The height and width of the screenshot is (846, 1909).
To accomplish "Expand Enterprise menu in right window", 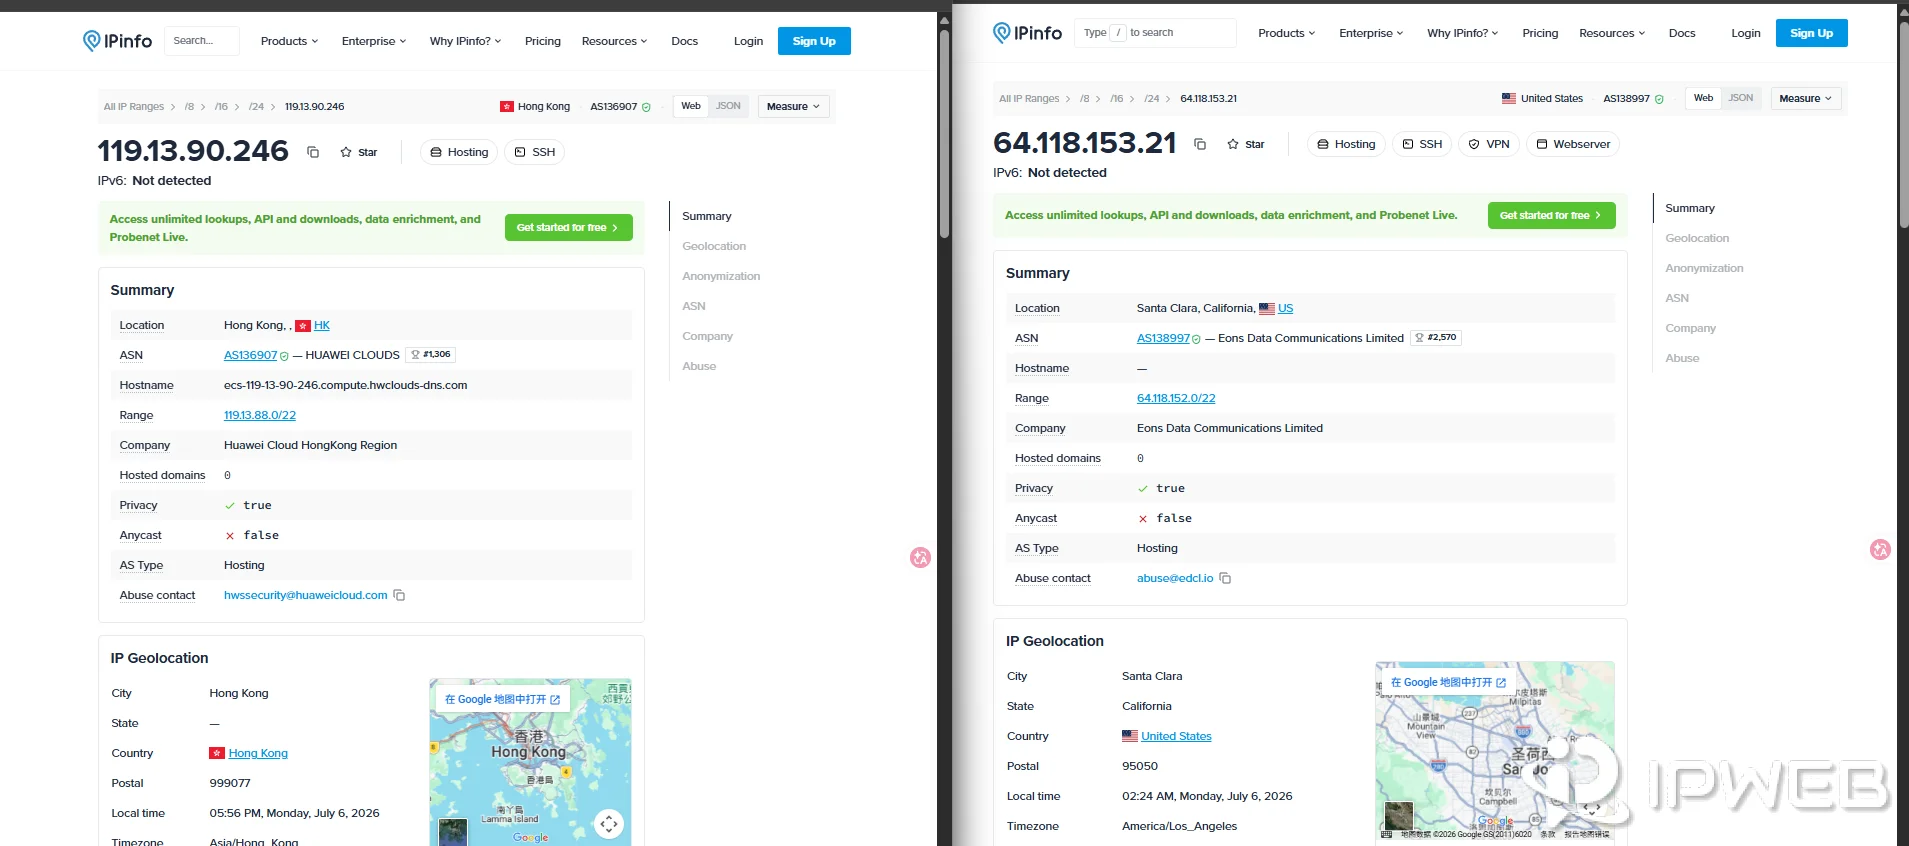I will pos(1371,33).
